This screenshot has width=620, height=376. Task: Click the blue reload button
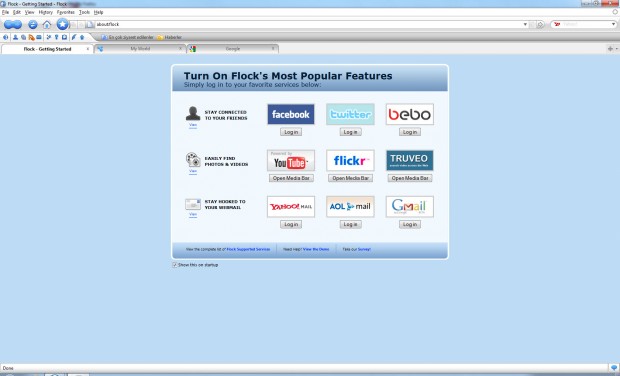pyautogui.click(x=33, y=25)
